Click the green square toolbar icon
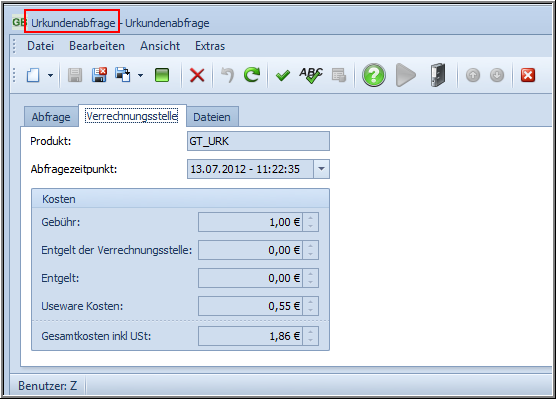This screenshot has height=399, width=556. (x=162, y=75)
